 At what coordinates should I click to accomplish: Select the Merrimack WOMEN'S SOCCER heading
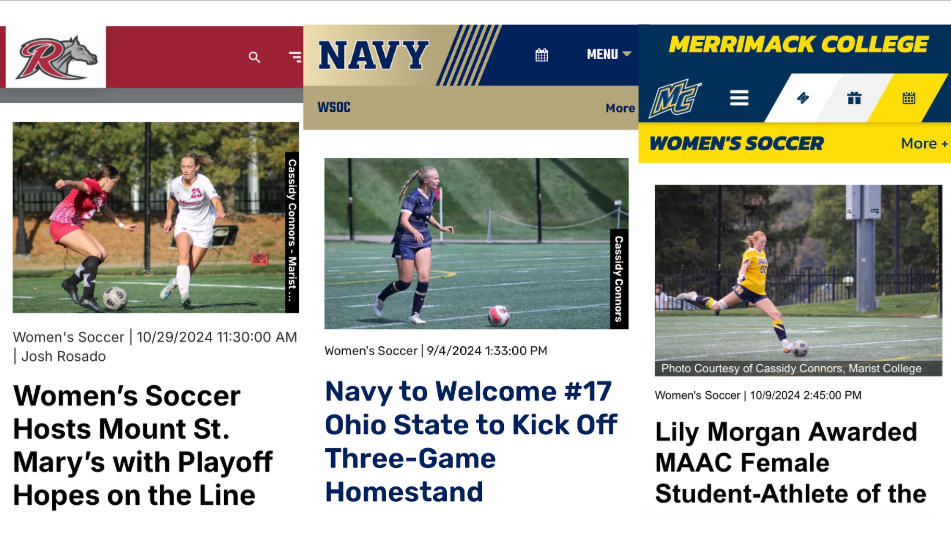pos(737,143)
